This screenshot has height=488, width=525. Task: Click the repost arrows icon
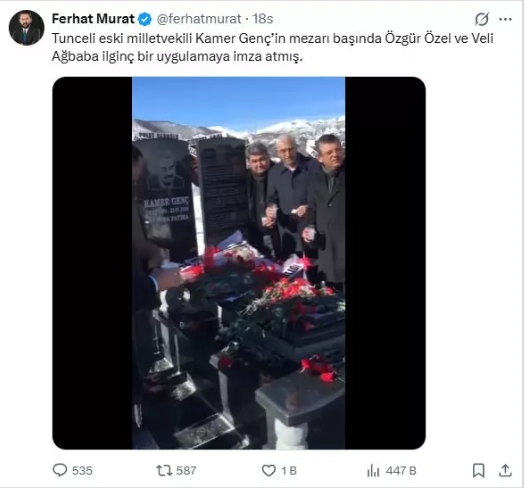pos(164,471)
